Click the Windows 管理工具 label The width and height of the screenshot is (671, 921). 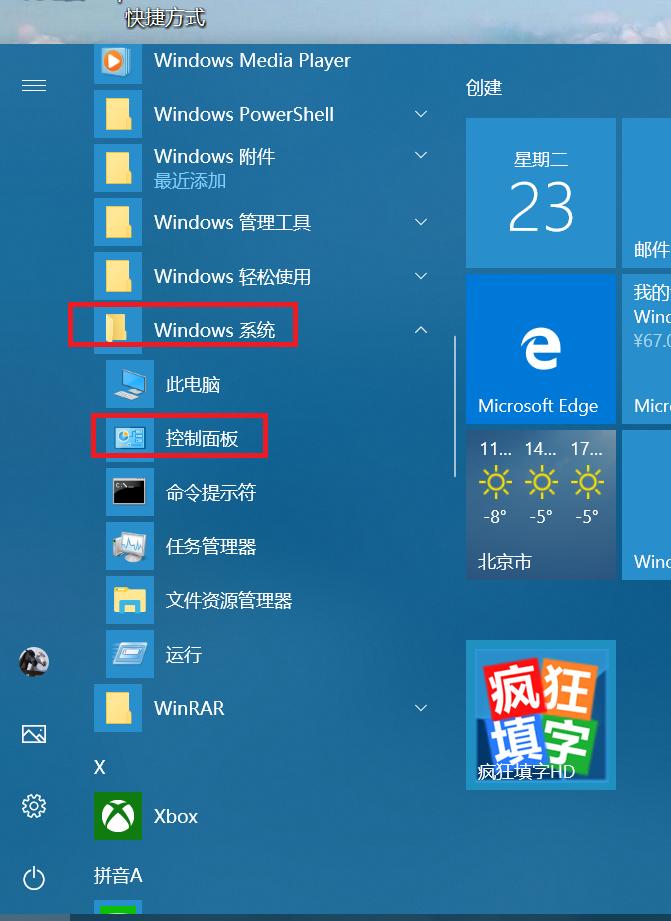232,223
